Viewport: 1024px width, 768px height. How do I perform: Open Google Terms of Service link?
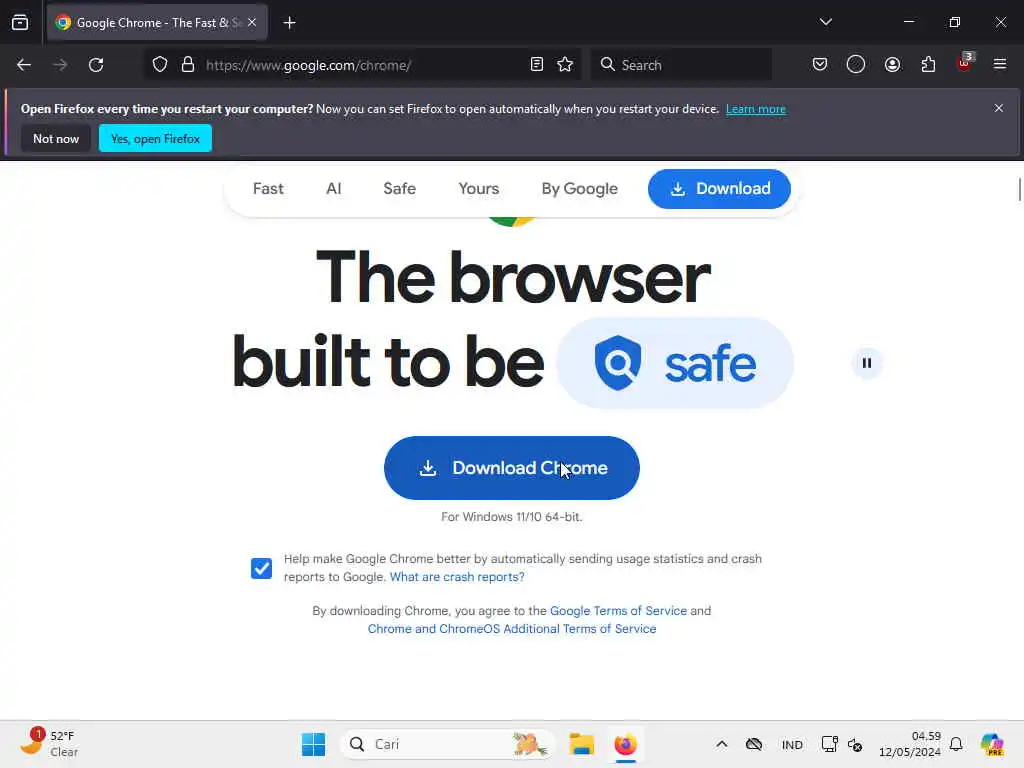pos(618,611)
